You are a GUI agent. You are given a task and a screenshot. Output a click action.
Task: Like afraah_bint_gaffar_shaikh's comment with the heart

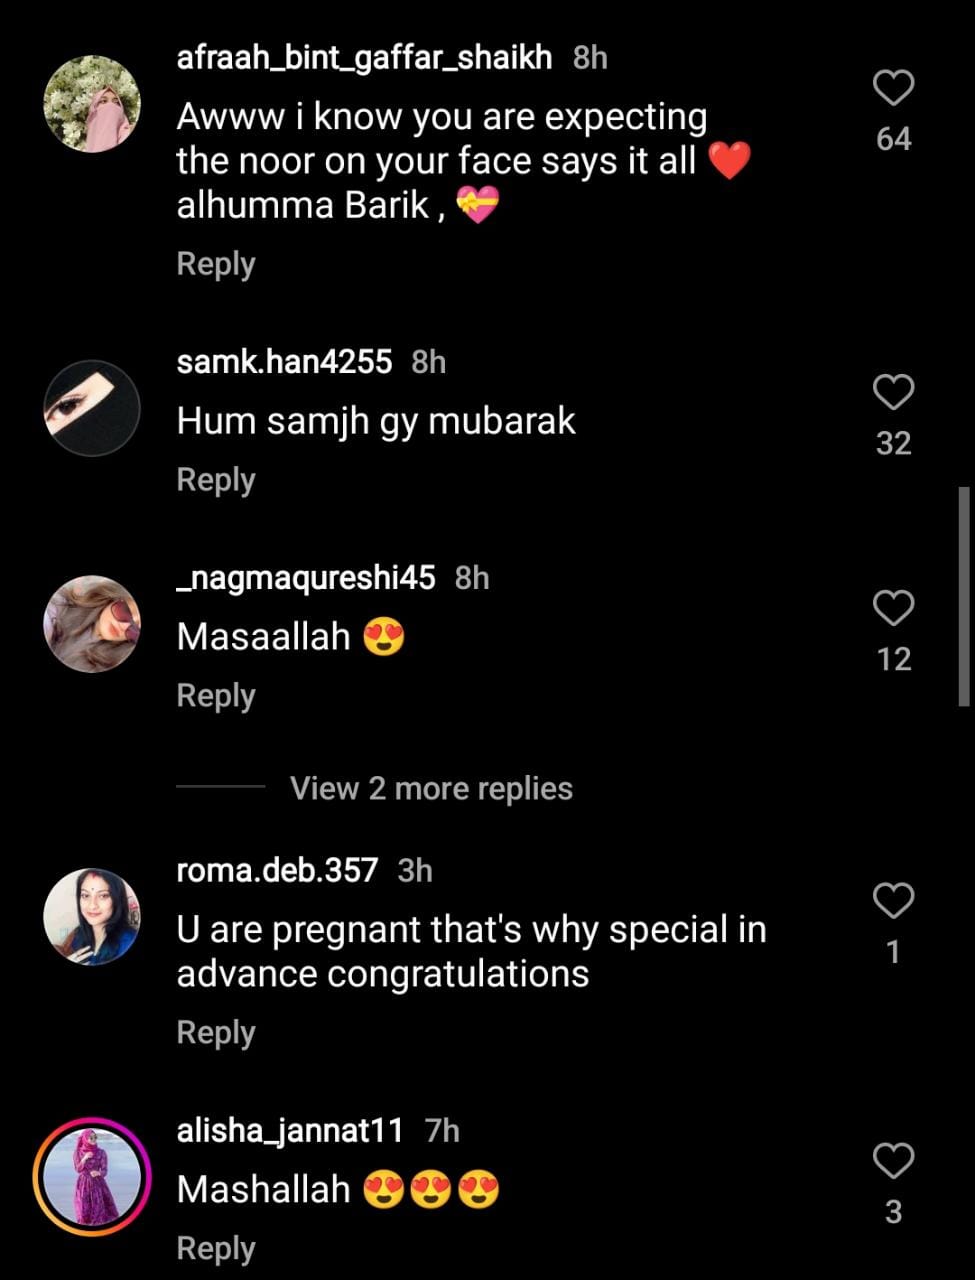click(893, 88)
